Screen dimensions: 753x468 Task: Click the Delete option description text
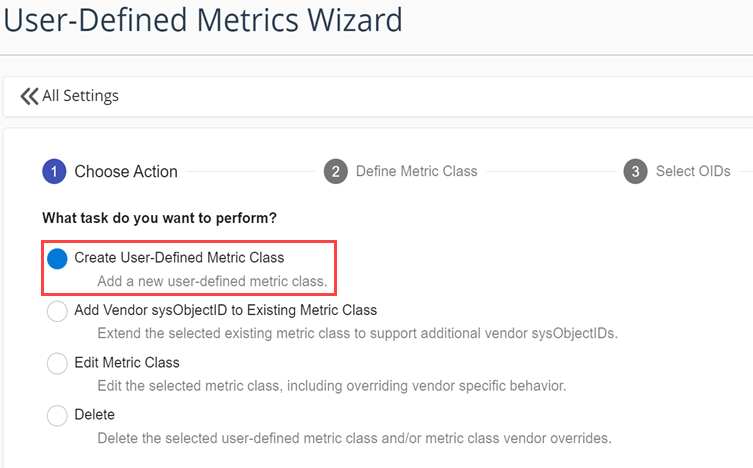coord(354,438)
